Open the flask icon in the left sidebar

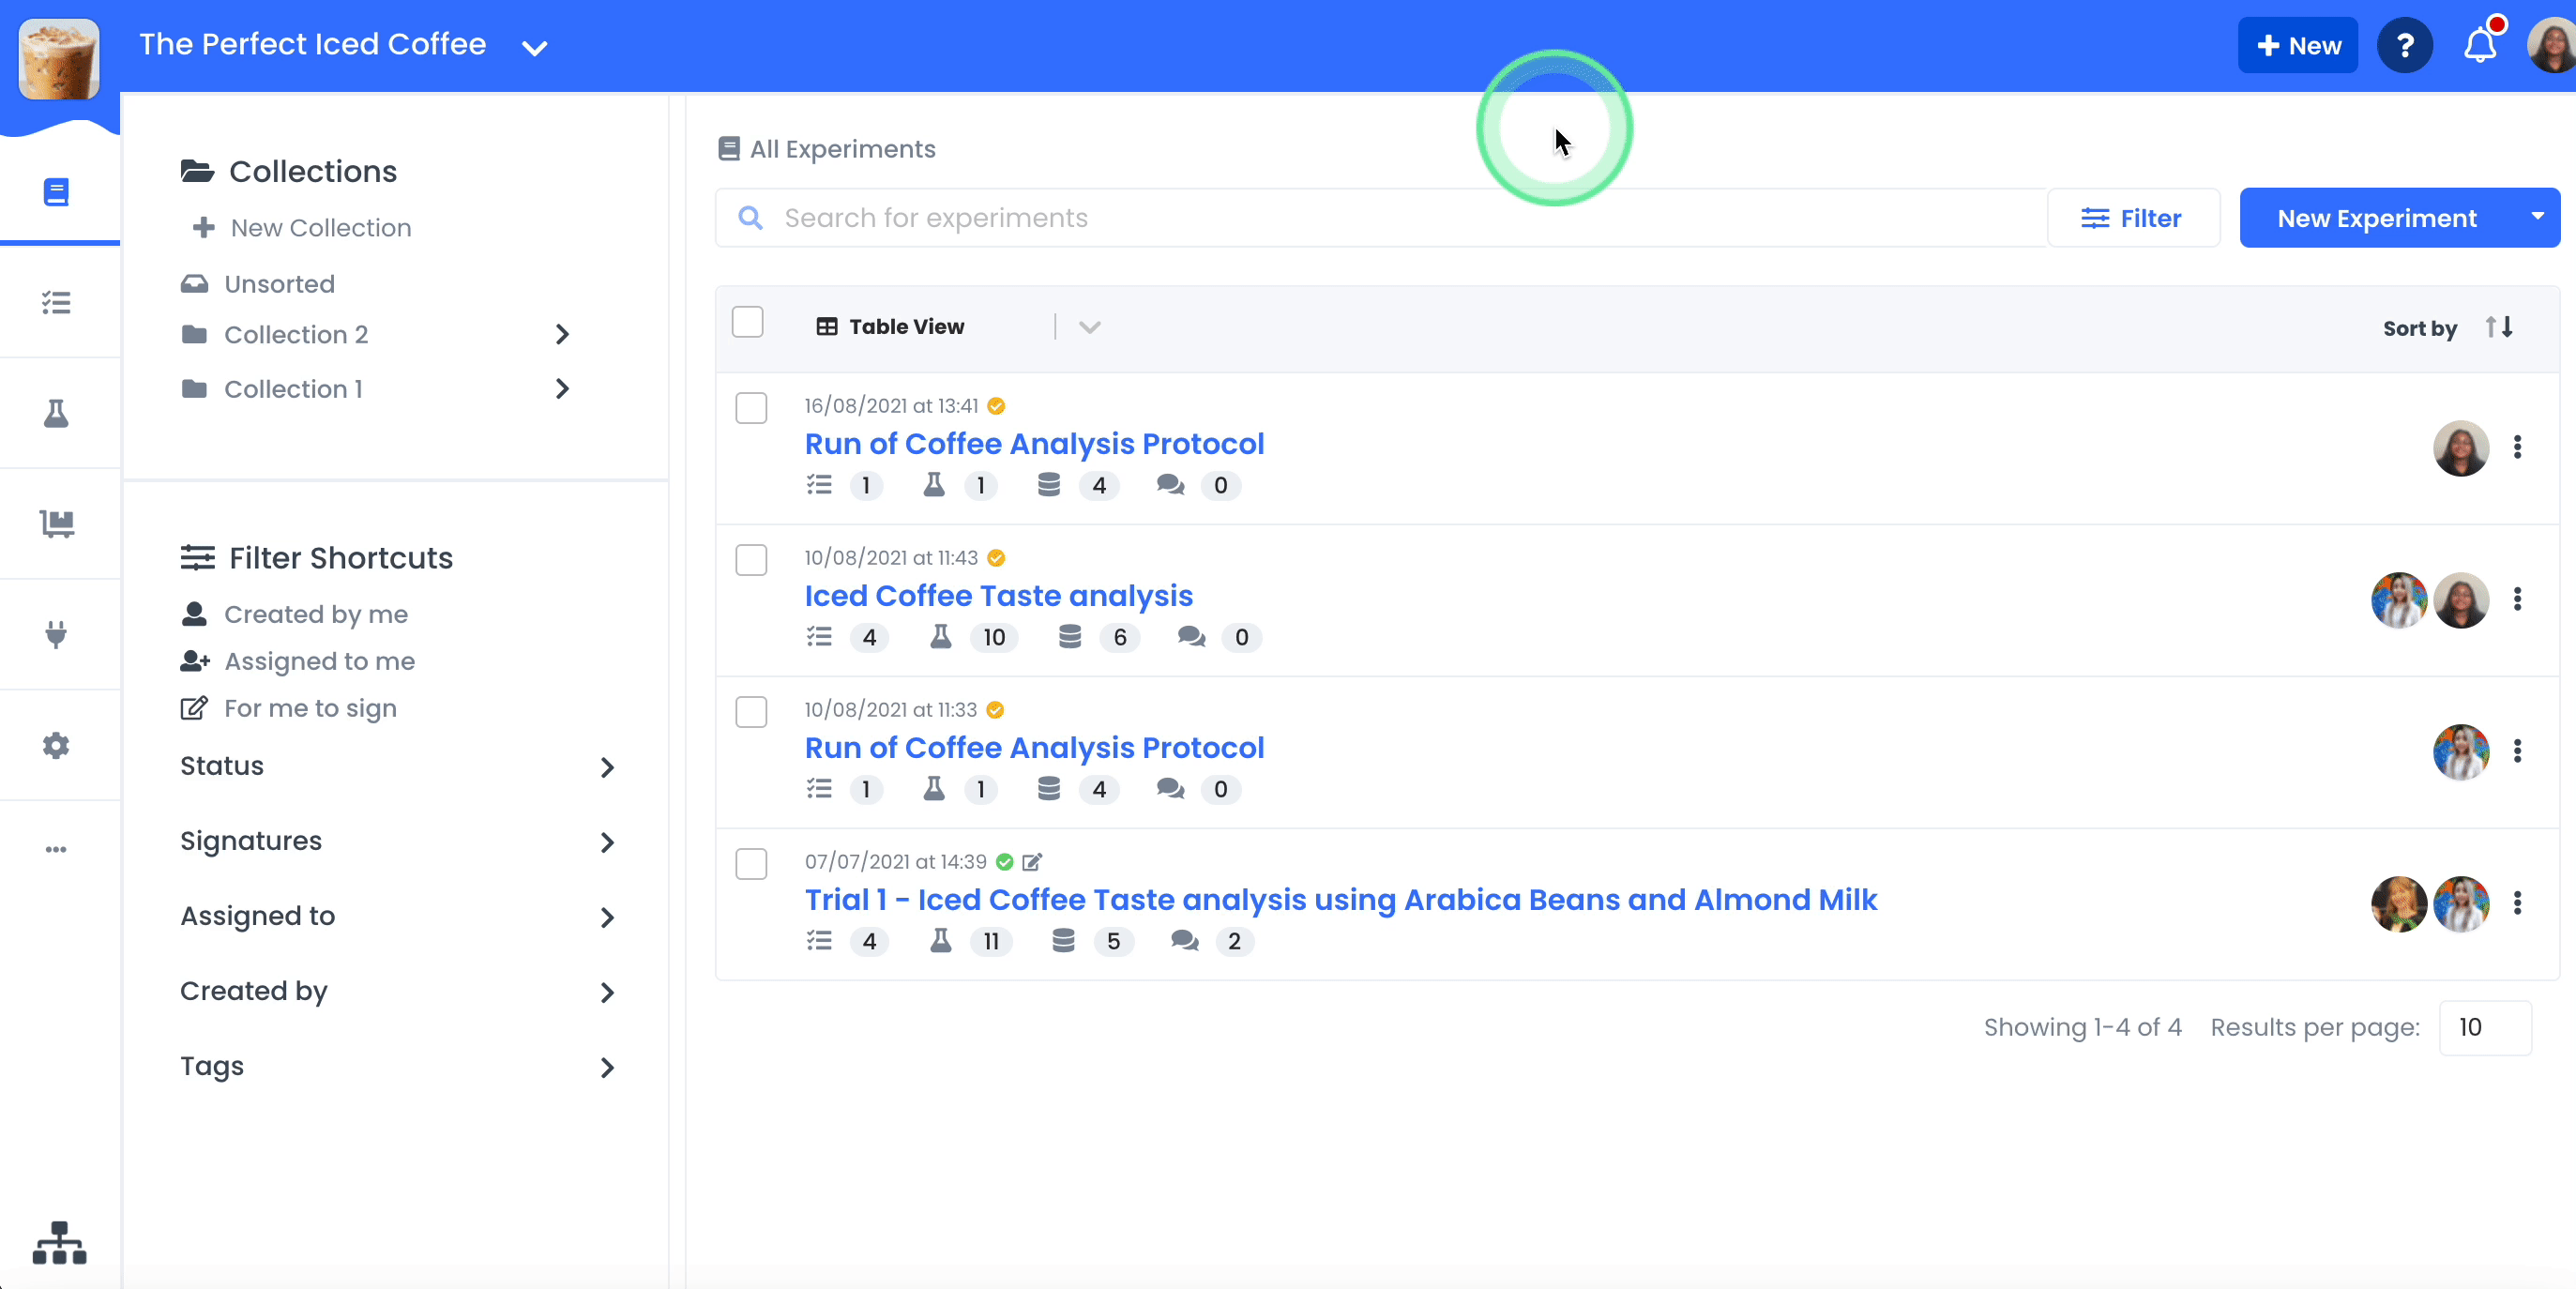pyautogui.click(x=57, y=413)
